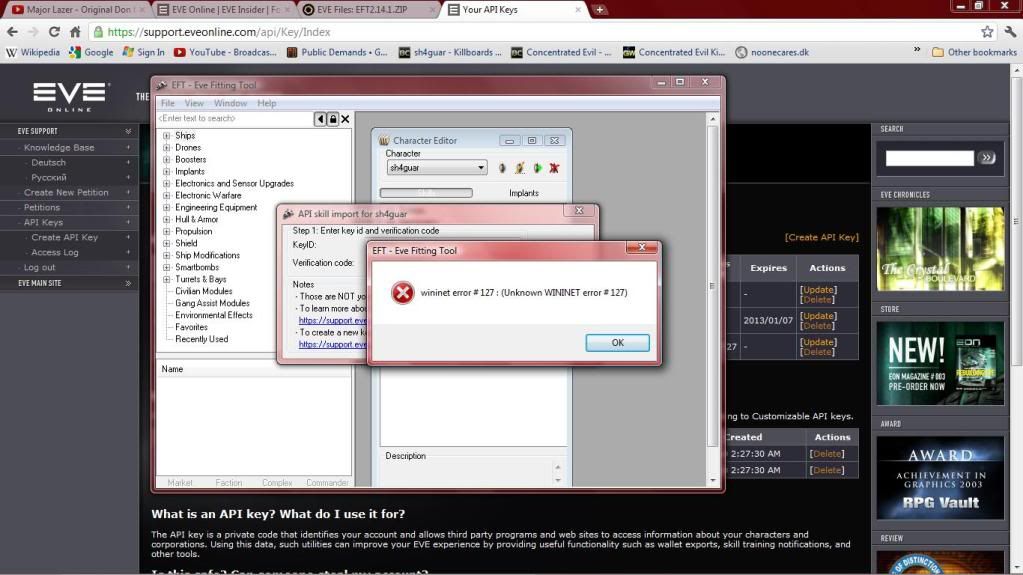The image size is (1023, 575).
Task: Bookmark this page with the star icon
Action: point(987,32)
